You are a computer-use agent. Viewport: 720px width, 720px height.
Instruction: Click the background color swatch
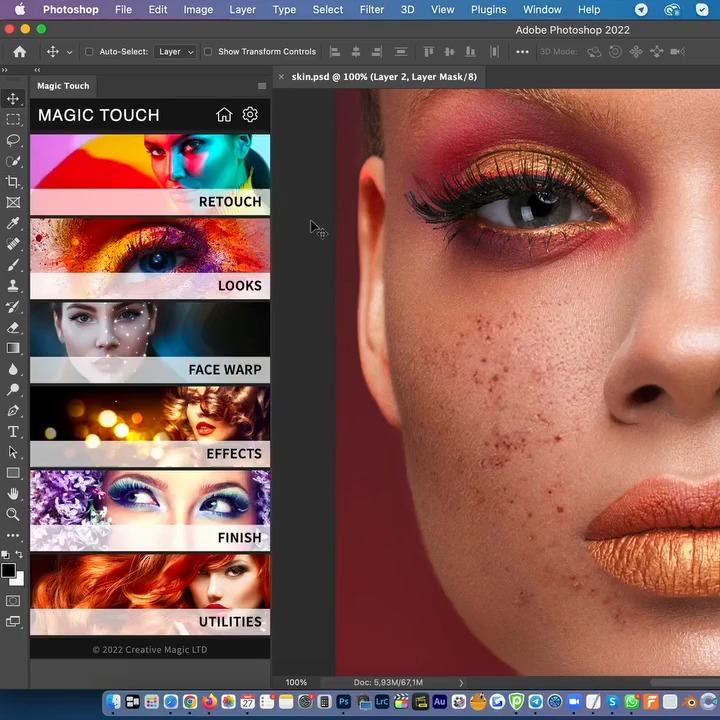[x=19, y=580]
